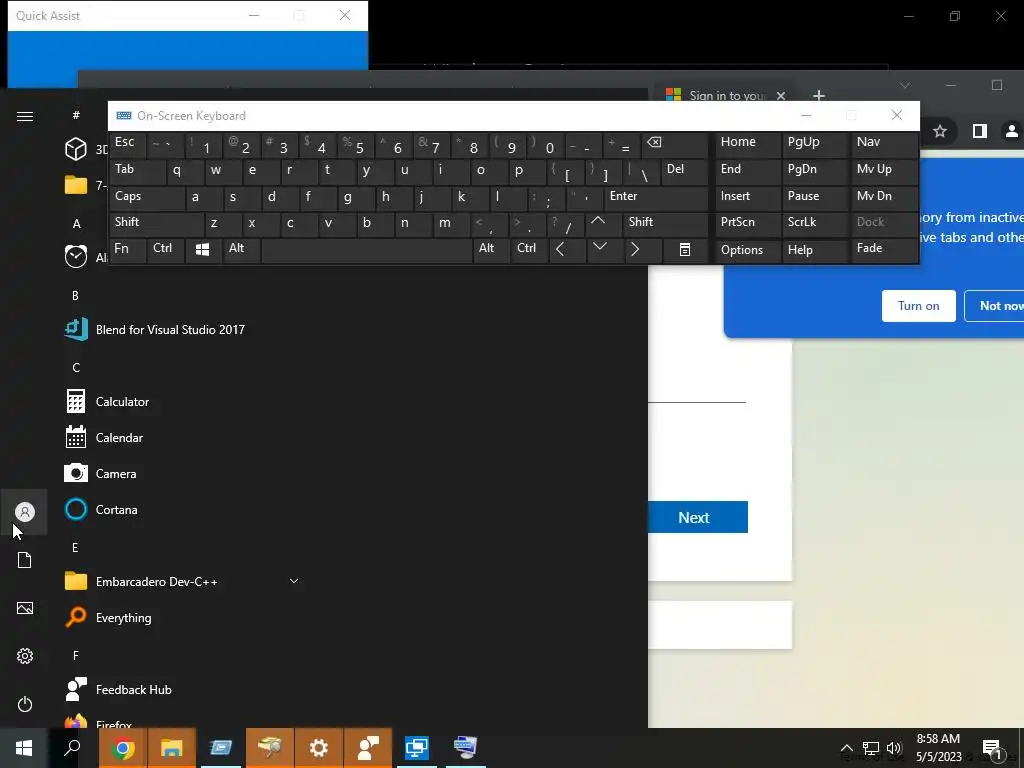Switch to Chrome on the taskbar
The image size is (1024, 768).
pos(123,748)
